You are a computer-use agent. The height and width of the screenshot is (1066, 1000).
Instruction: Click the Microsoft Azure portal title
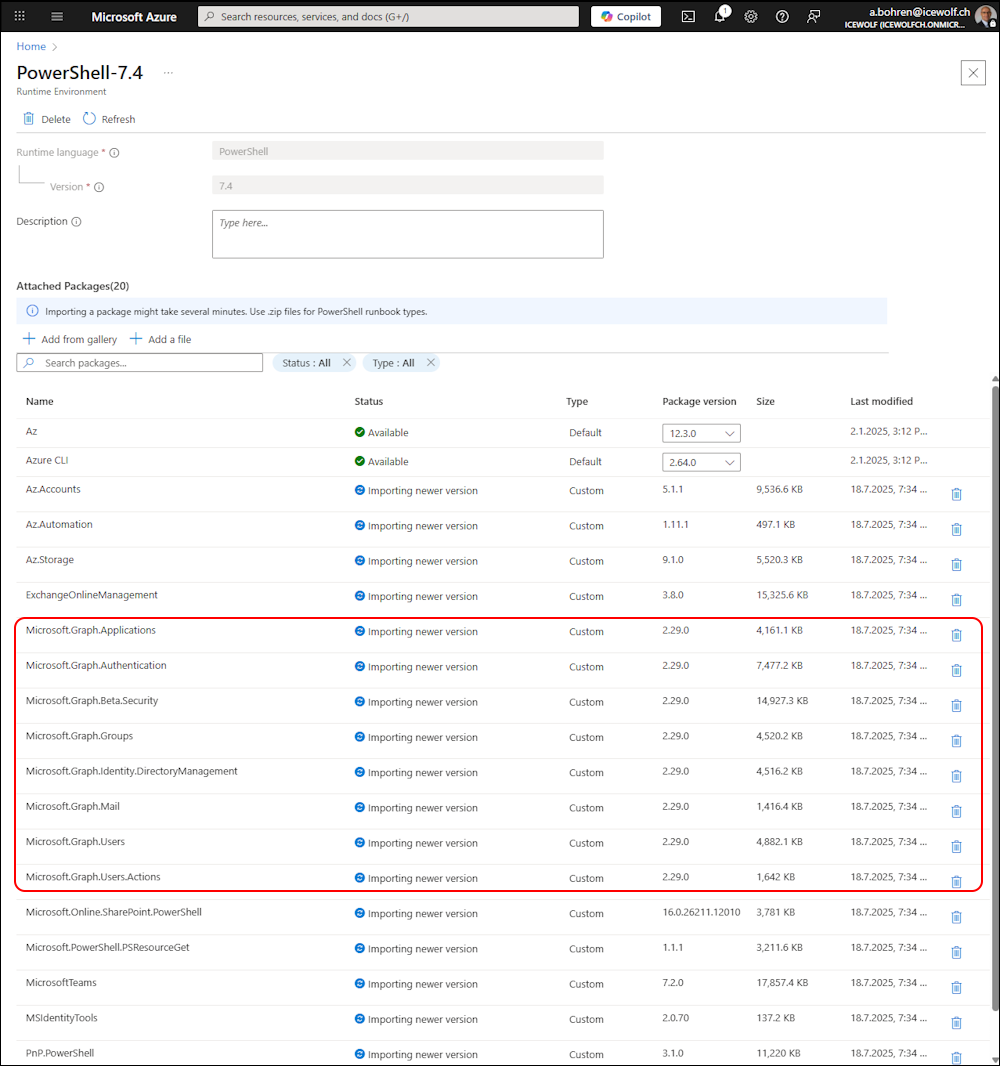pos(134,17)
